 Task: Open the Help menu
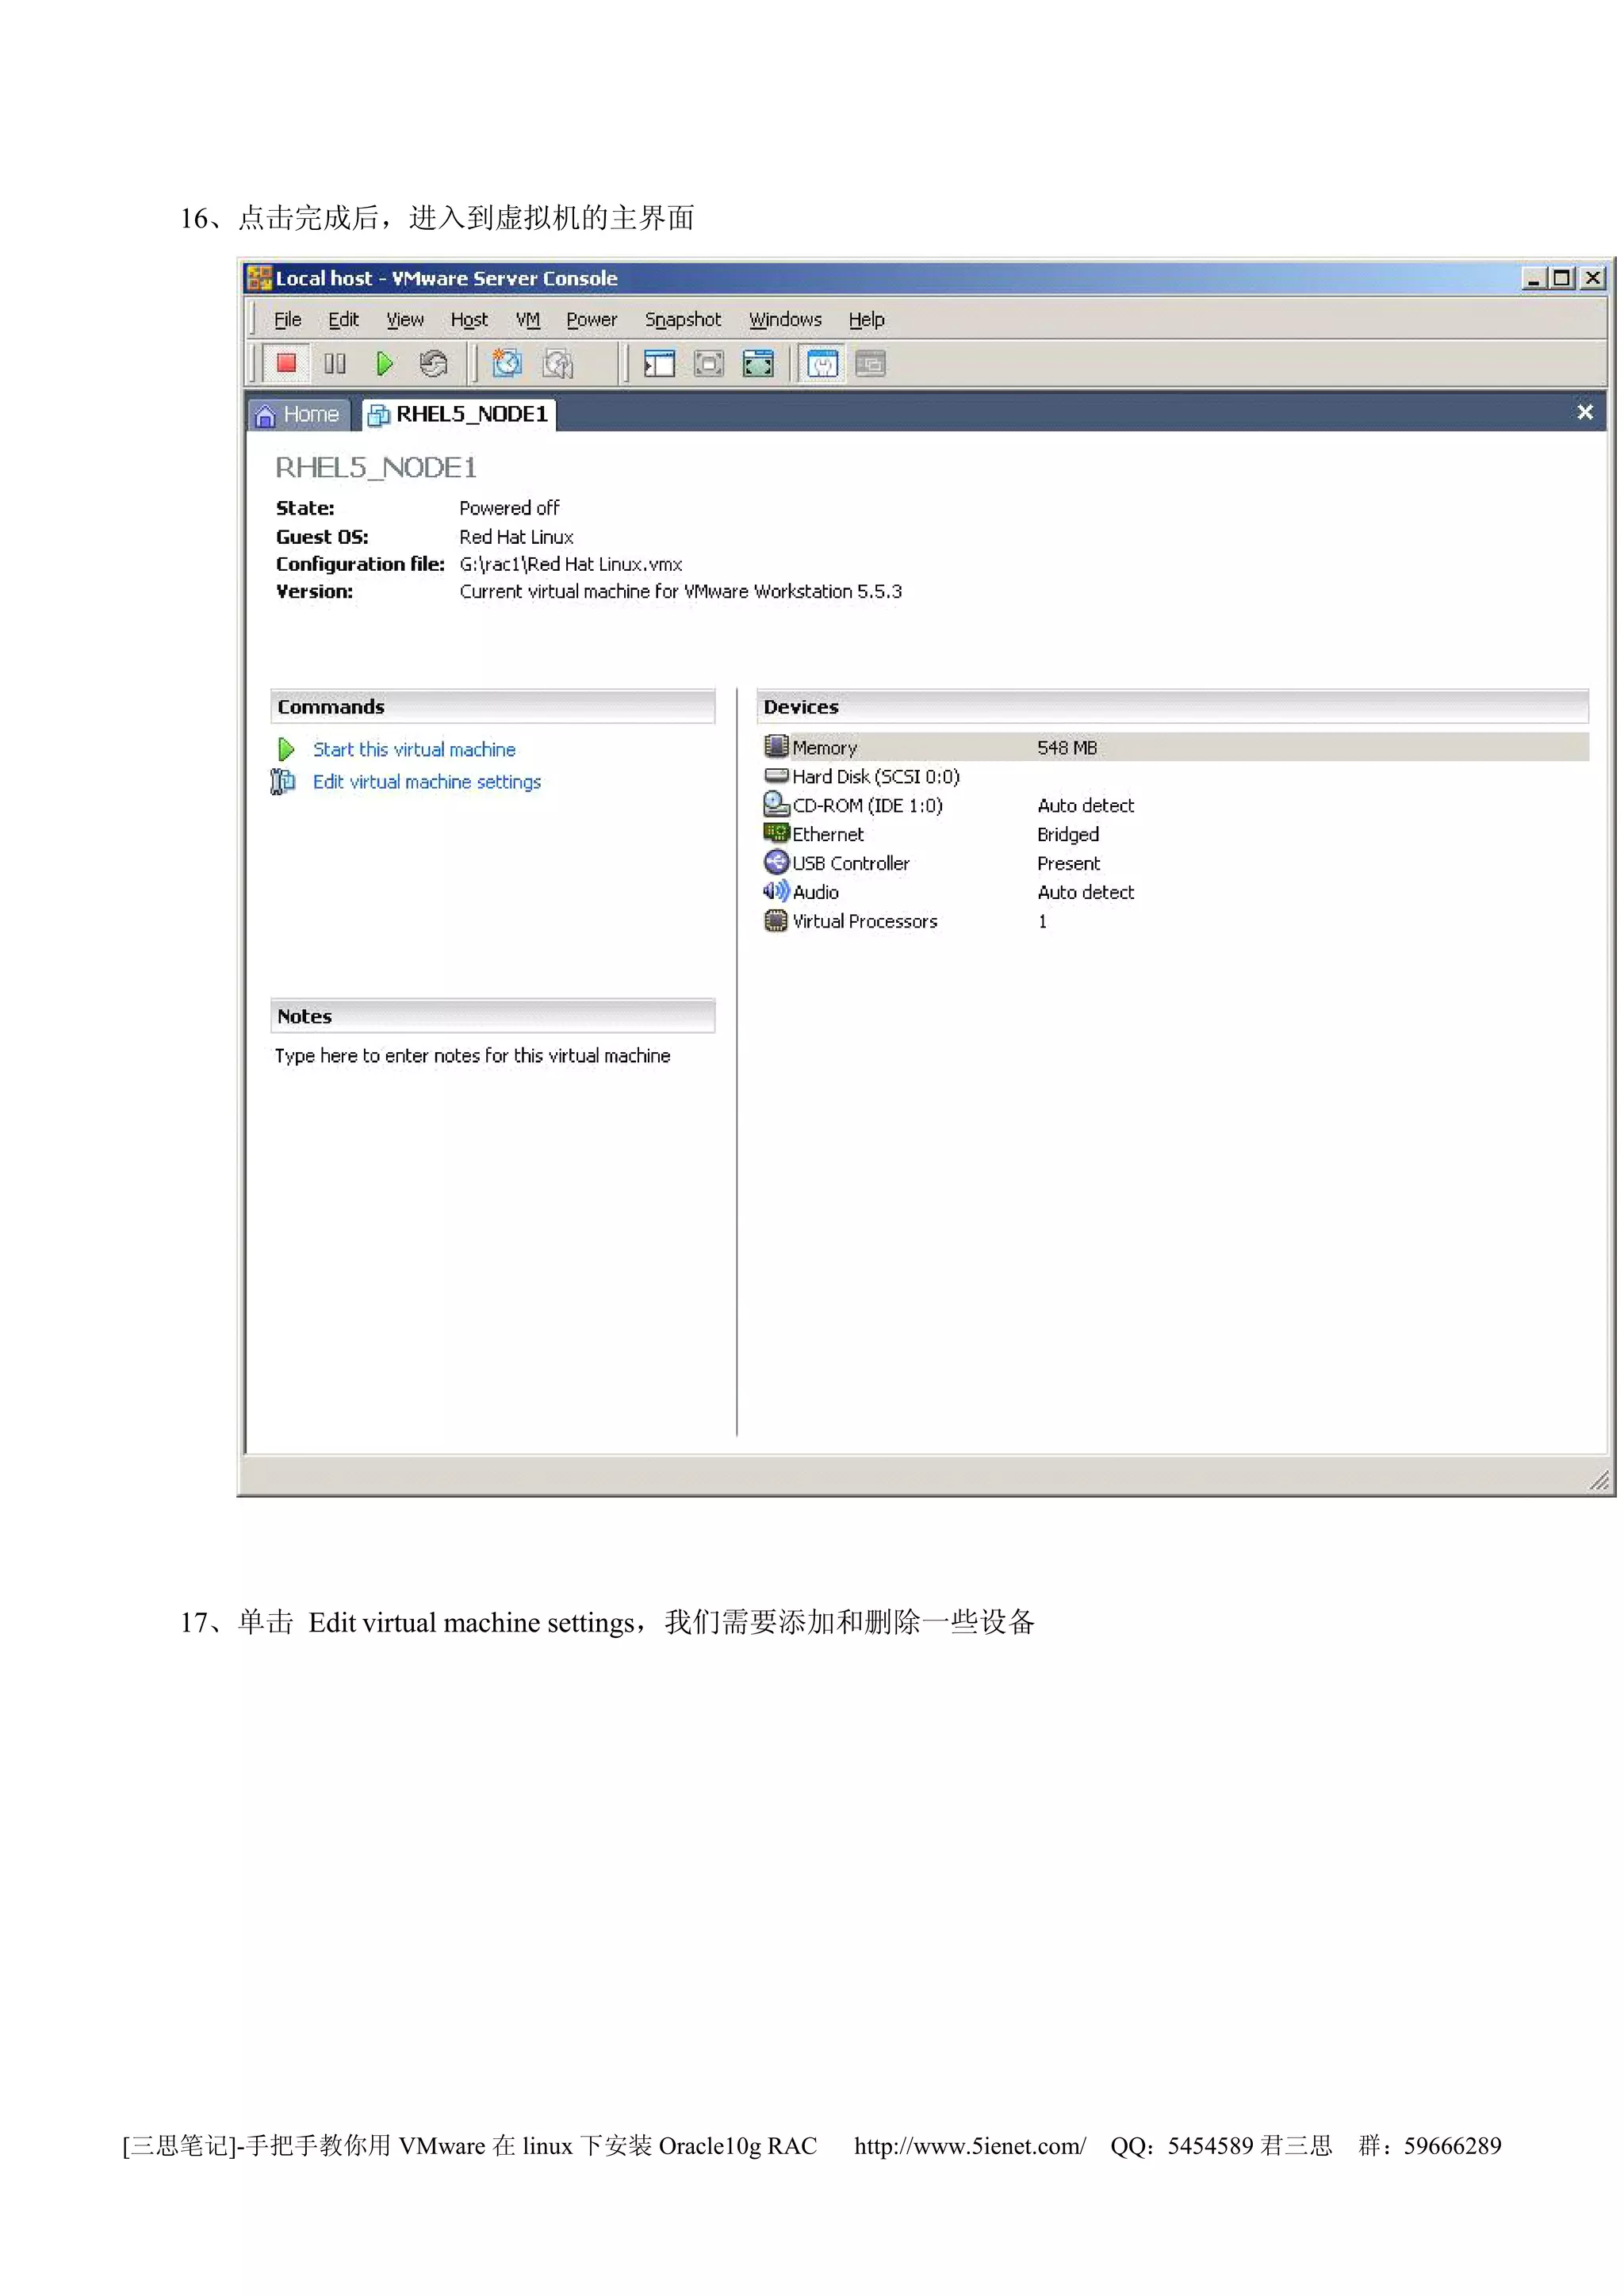(x=867, y=320)
